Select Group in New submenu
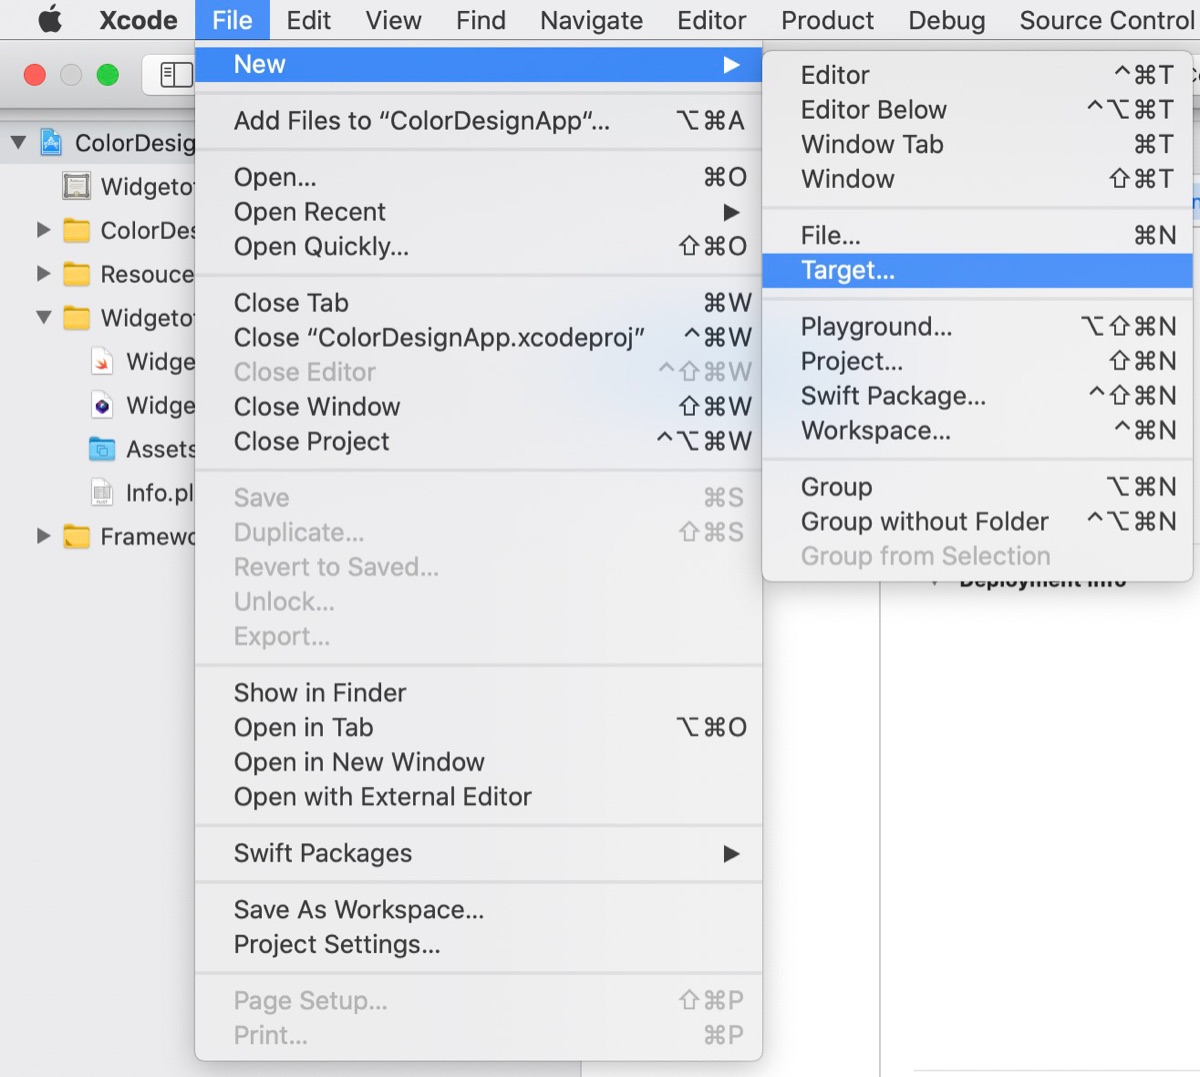 coord(977,487)
